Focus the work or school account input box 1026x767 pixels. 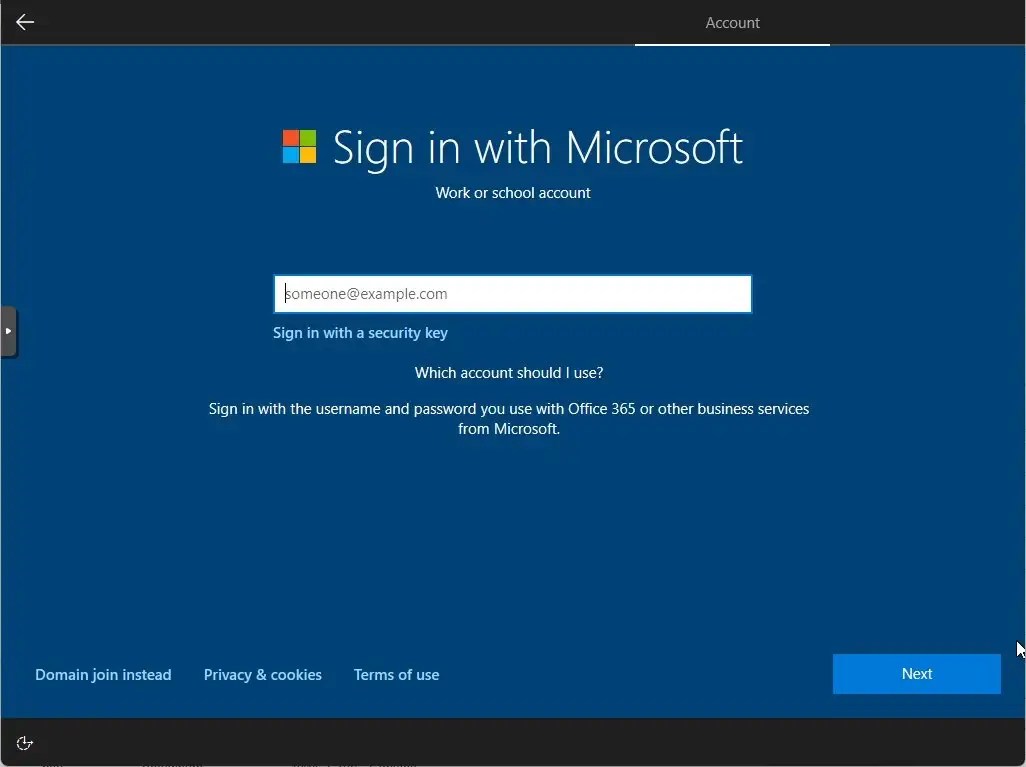coord(513,293)
